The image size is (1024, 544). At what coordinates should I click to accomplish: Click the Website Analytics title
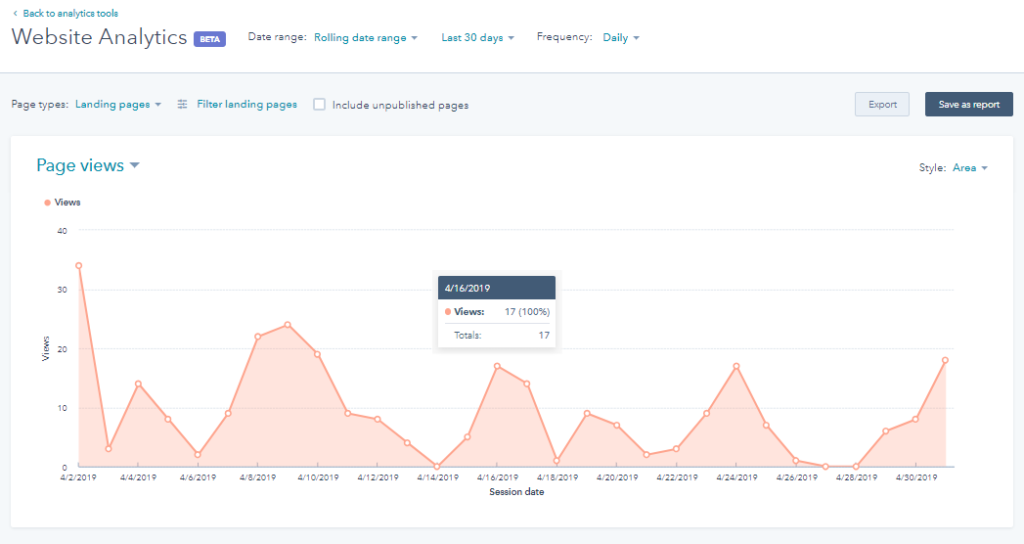[x=99, y=37]
